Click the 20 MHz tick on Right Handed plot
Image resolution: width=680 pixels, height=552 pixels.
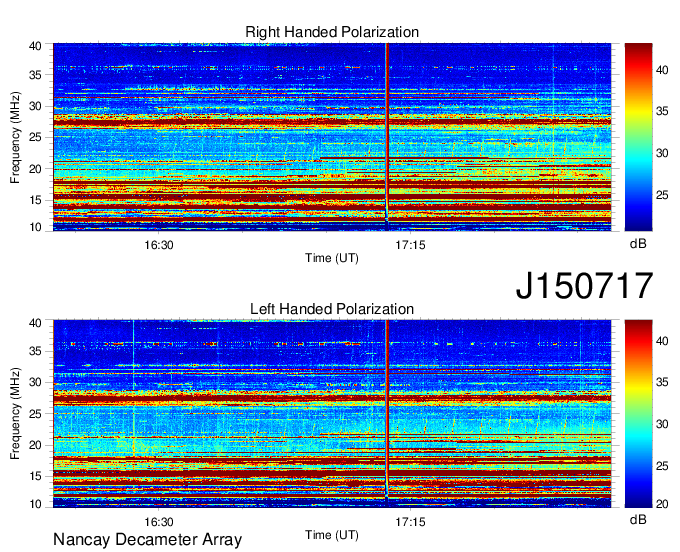(x=35, y=169)
